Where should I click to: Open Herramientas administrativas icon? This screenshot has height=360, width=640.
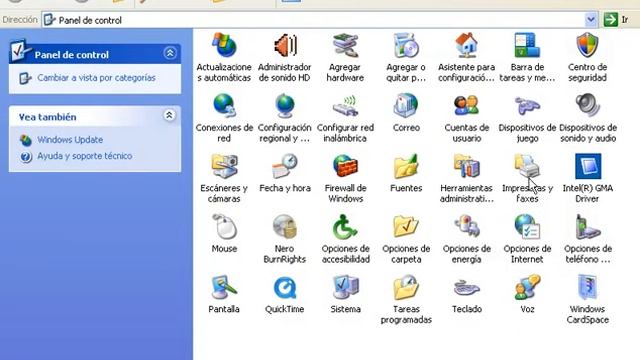click(x=467, y=166)
